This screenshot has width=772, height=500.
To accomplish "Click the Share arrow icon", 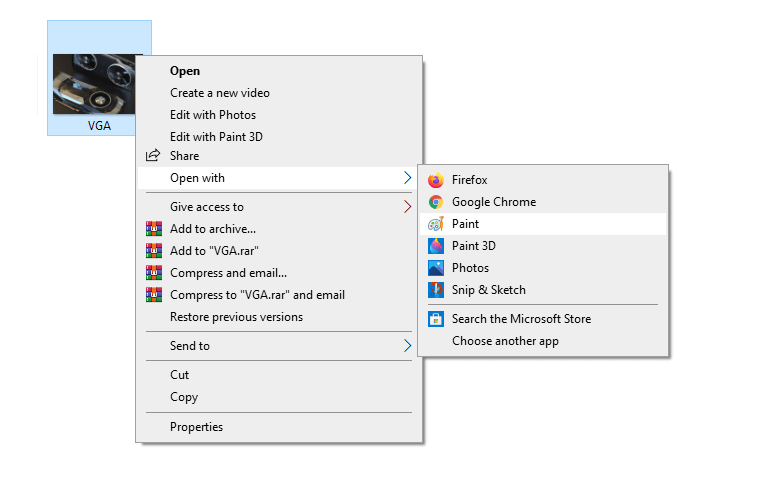I will click(153, 156).
